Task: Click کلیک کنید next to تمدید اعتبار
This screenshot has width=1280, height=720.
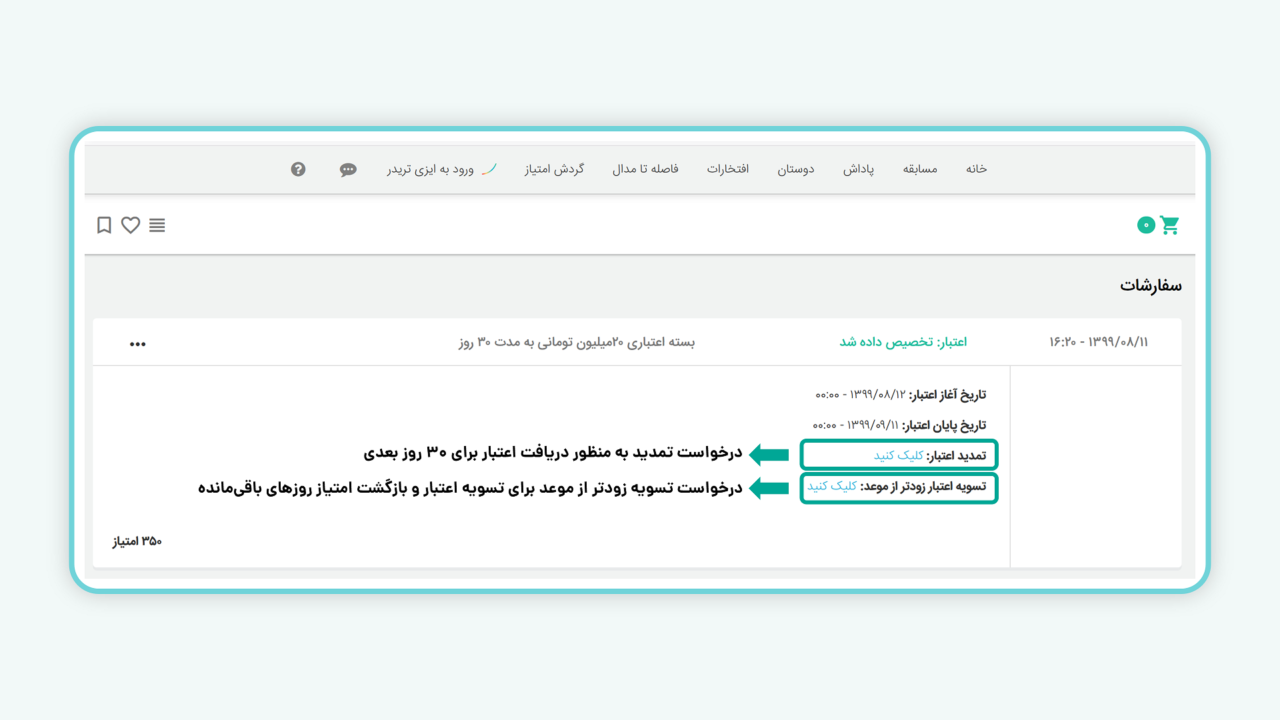Action: [898, 455]
